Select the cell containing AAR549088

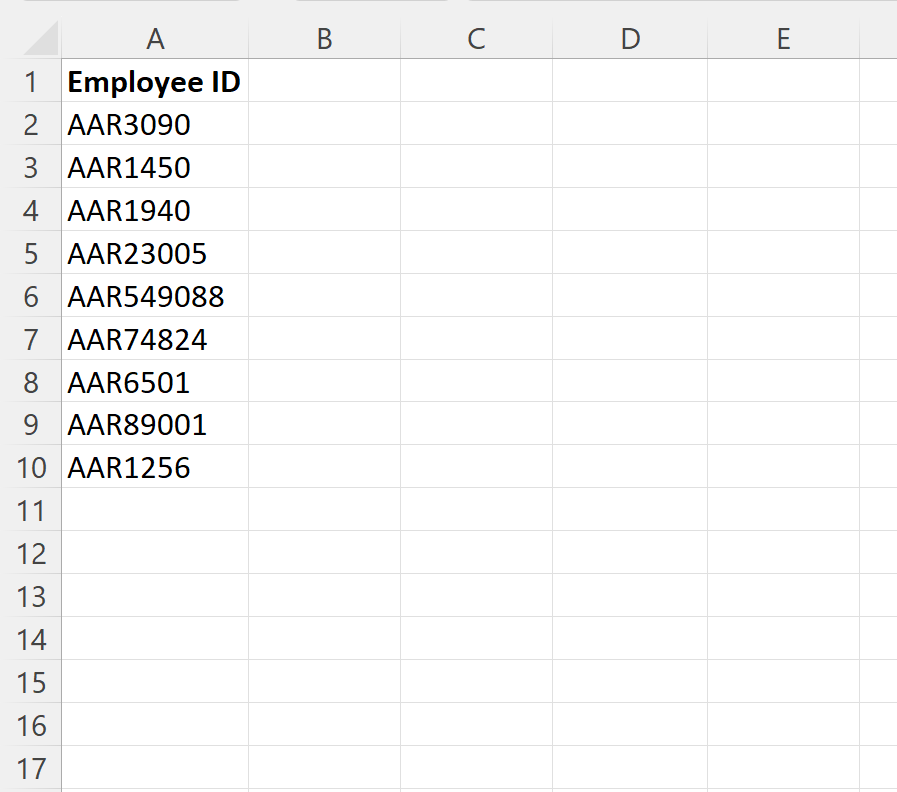(156, 296)
